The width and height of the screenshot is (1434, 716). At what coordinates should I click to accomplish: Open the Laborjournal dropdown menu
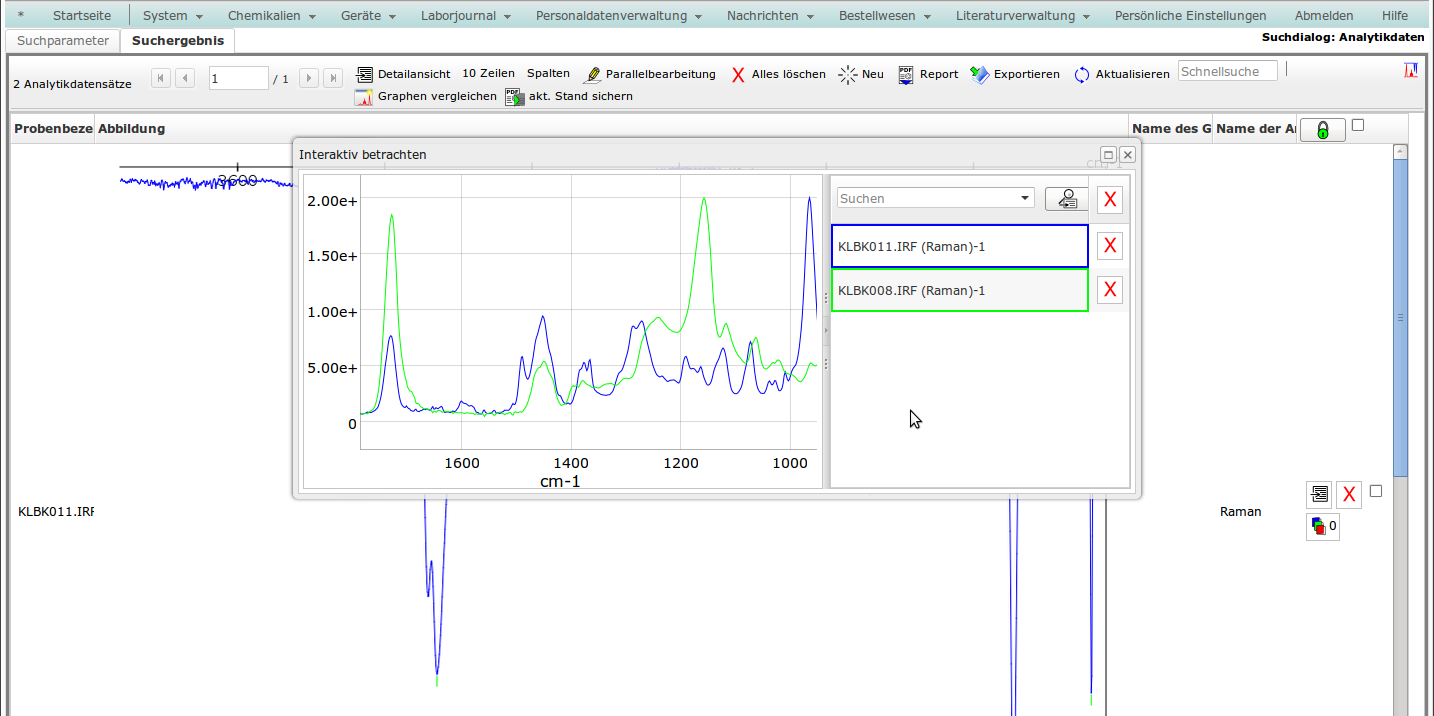466,16
